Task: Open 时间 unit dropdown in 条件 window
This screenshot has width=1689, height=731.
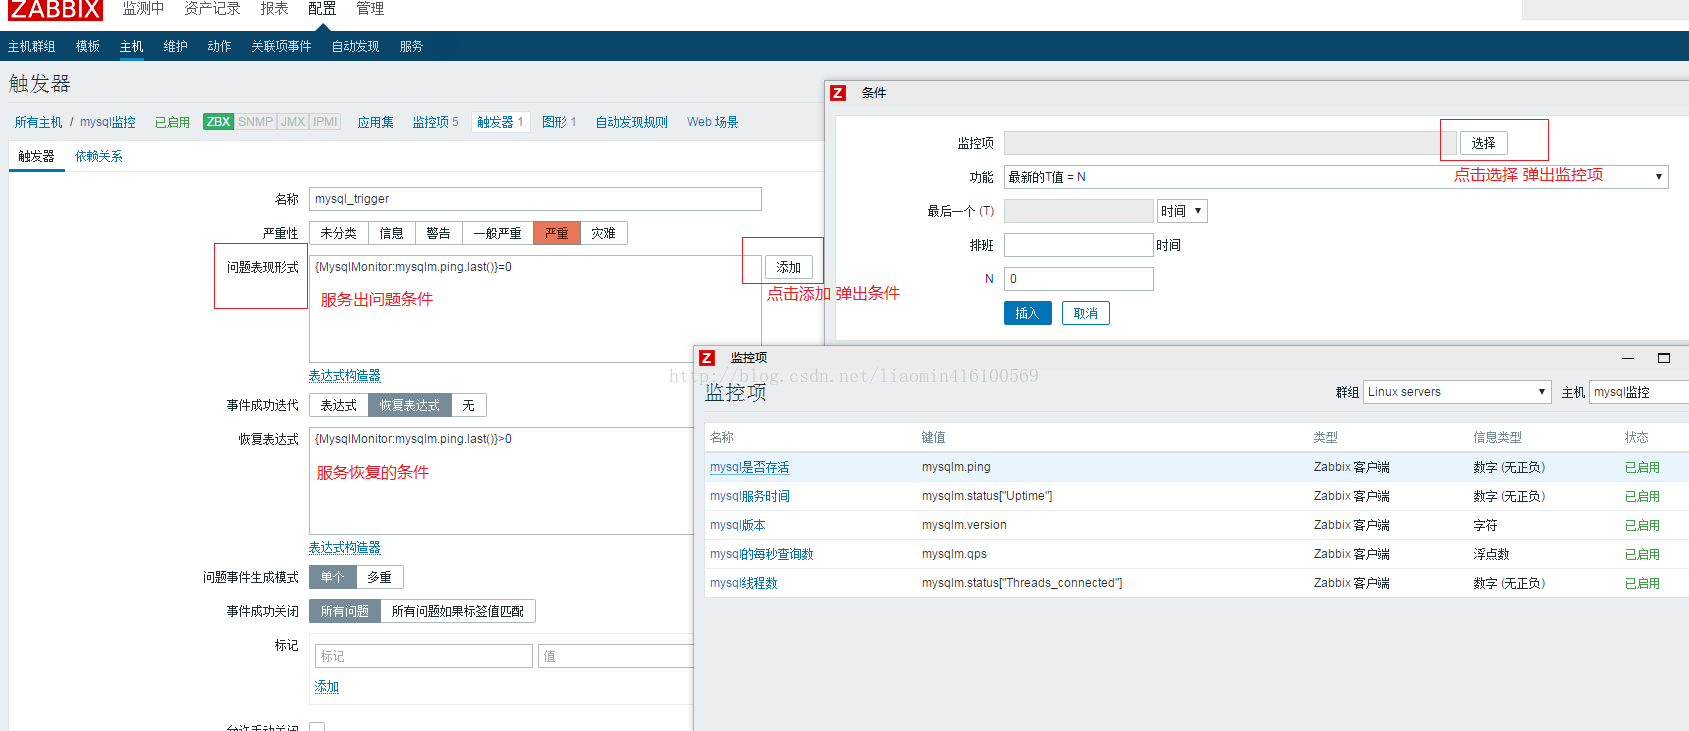Action: [1183, 211]
